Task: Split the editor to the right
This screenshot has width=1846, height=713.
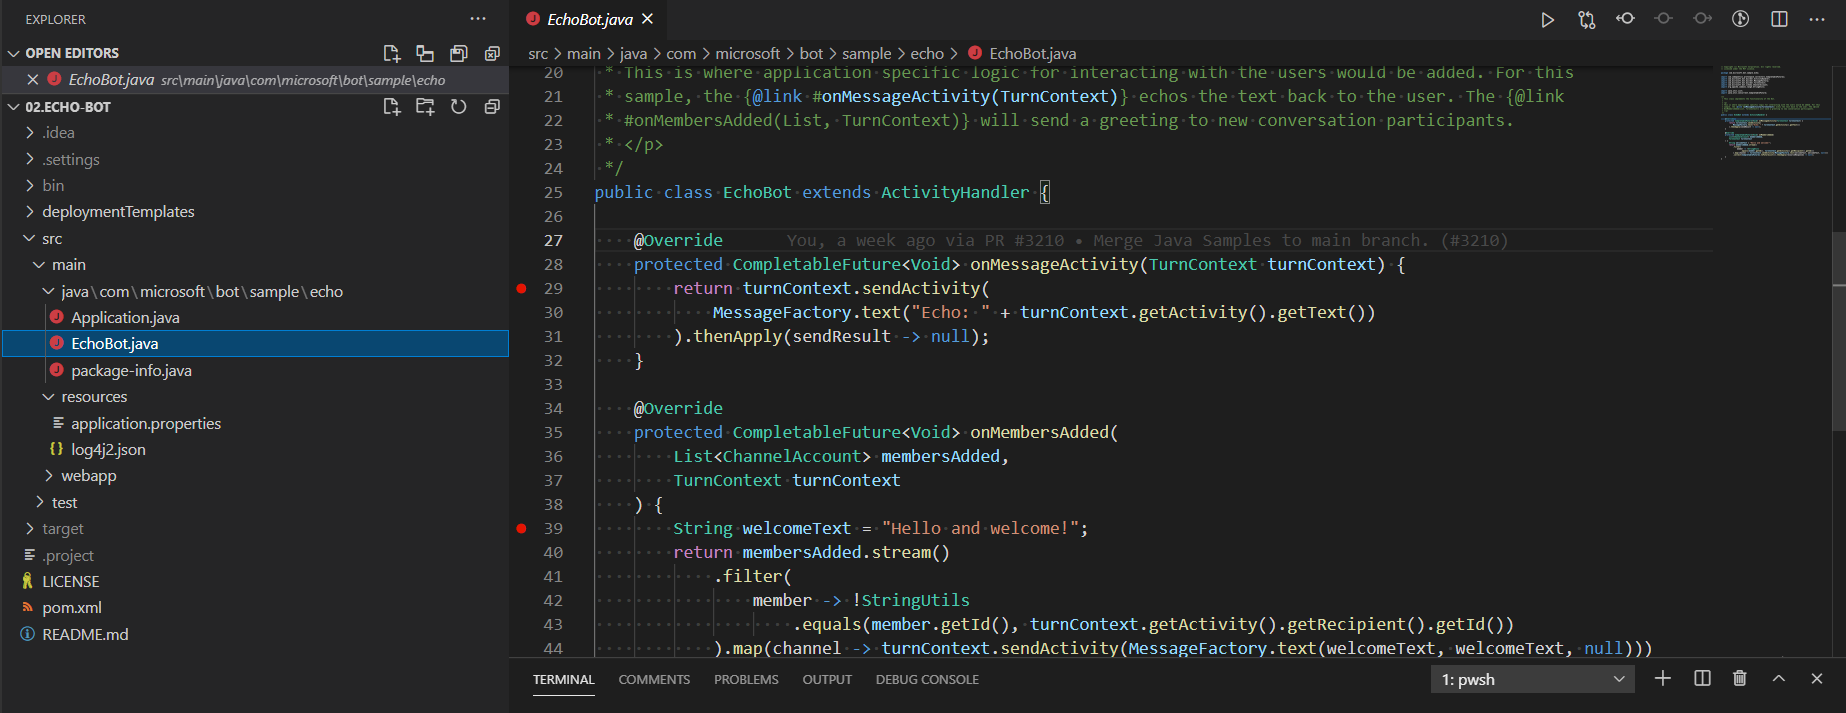Action: (1779, 20)
